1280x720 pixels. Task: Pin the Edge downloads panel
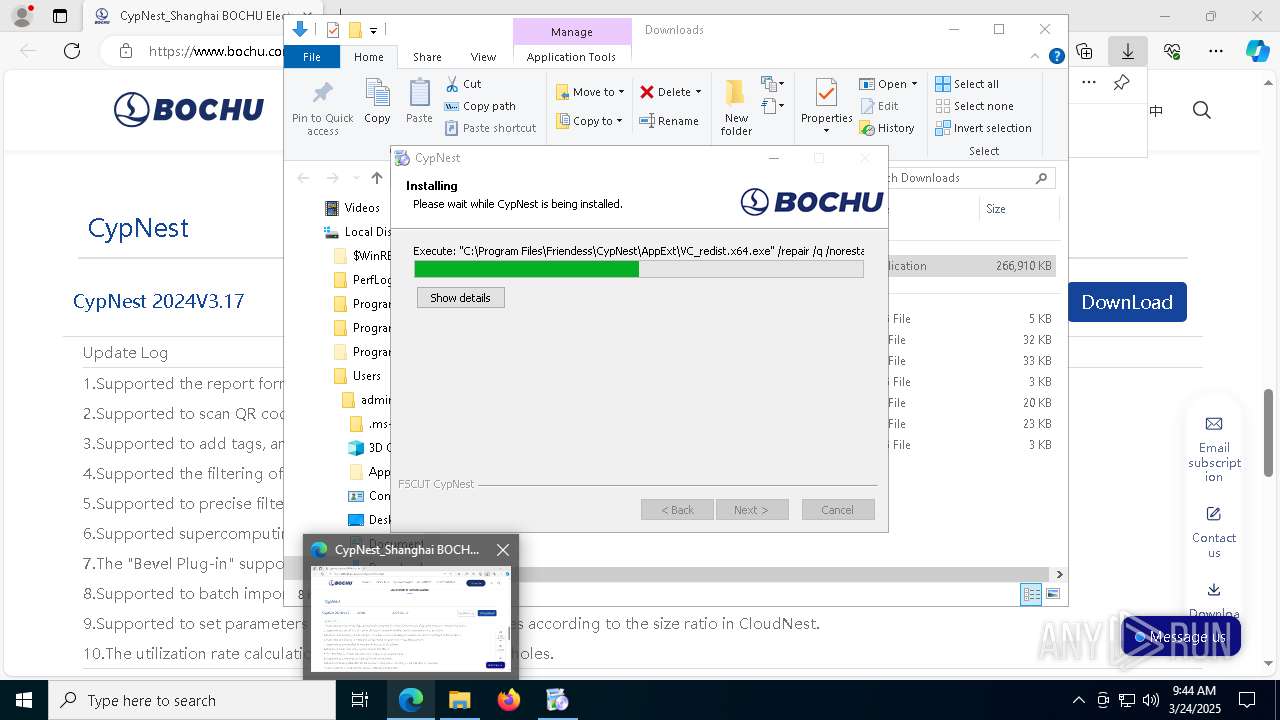point(1121,82)
